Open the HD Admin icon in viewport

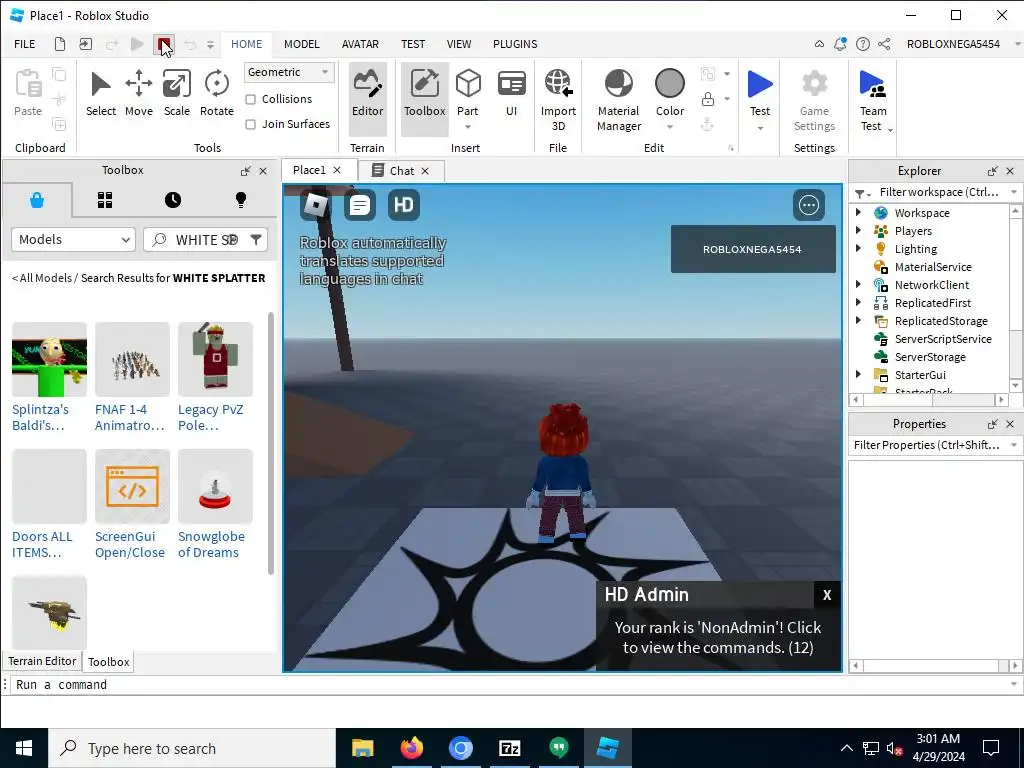point(404,205)
